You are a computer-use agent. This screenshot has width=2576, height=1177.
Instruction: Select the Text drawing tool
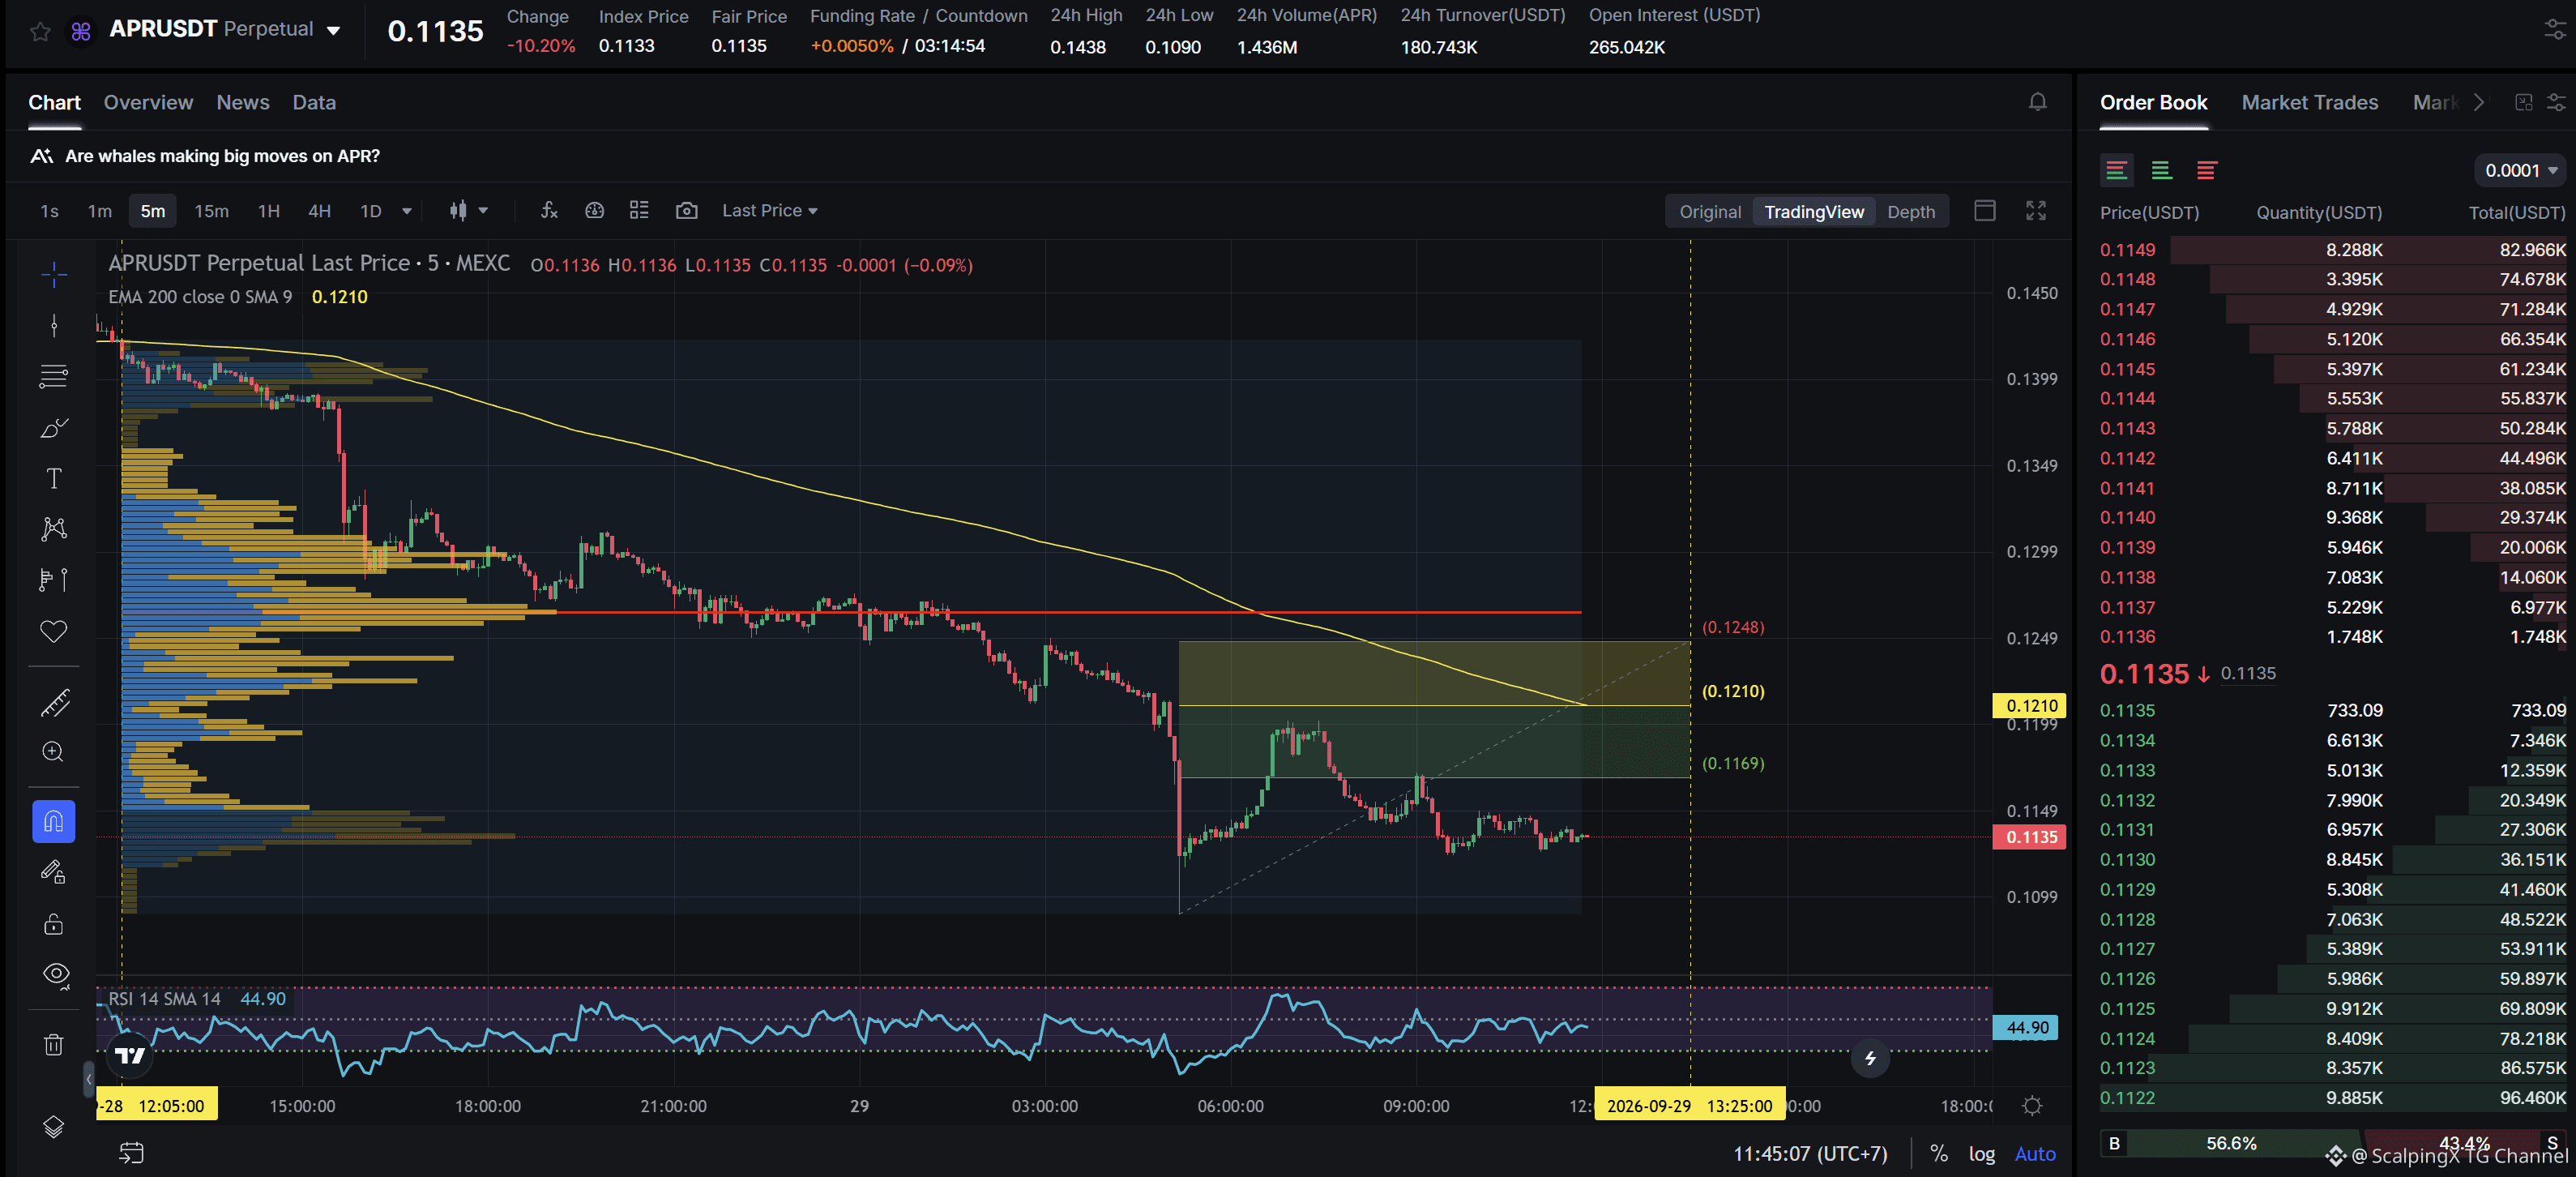coord(54,479)
